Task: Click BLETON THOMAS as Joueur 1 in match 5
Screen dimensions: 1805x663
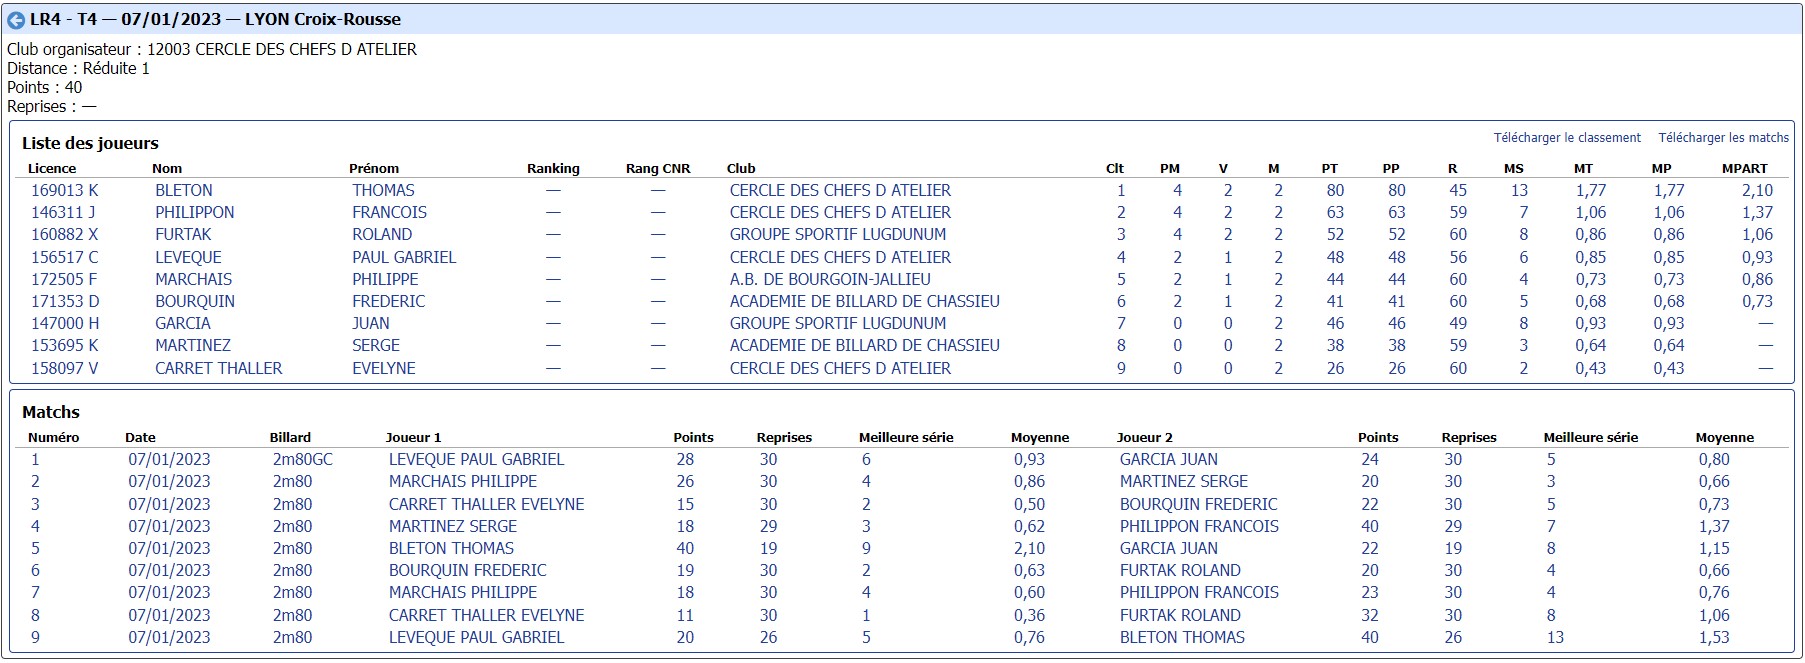Action: (x=452, y=548)
